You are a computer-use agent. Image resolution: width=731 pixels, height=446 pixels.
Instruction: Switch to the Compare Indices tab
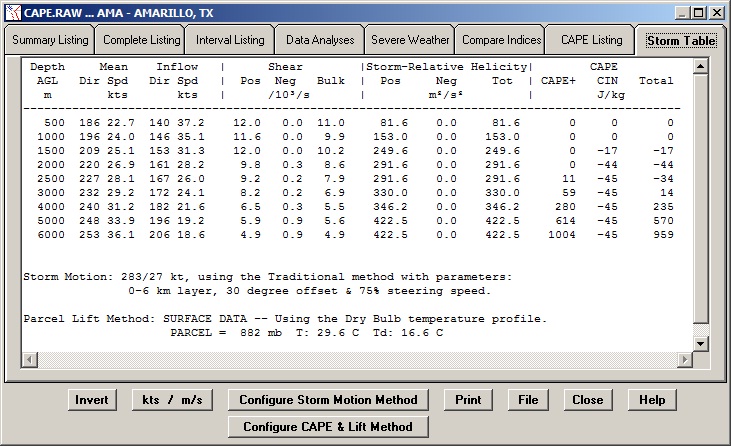(x=501, y=40)
